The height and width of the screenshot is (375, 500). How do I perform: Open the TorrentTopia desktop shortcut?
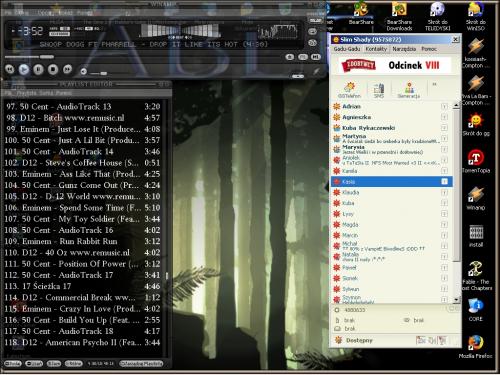[x=476, y=161]
